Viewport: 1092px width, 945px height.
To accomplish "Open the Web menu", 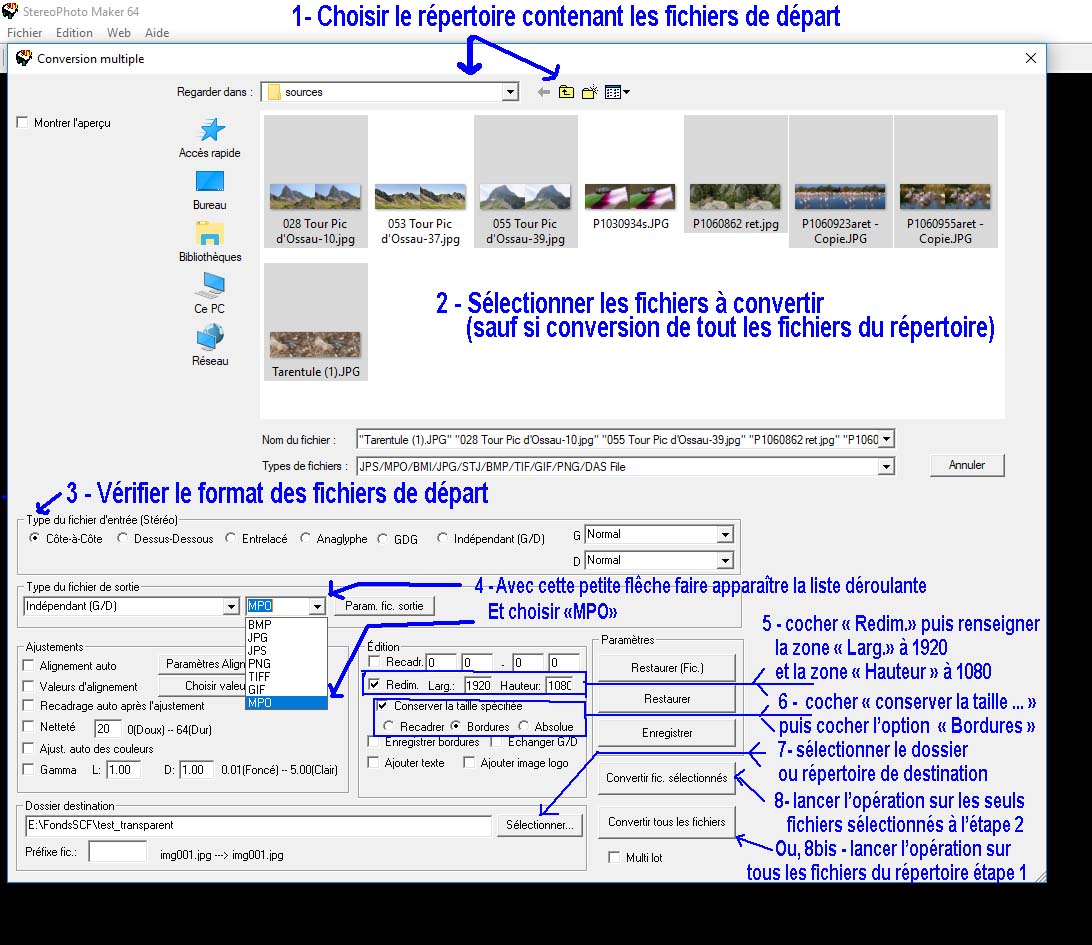I will click(118, 32).
